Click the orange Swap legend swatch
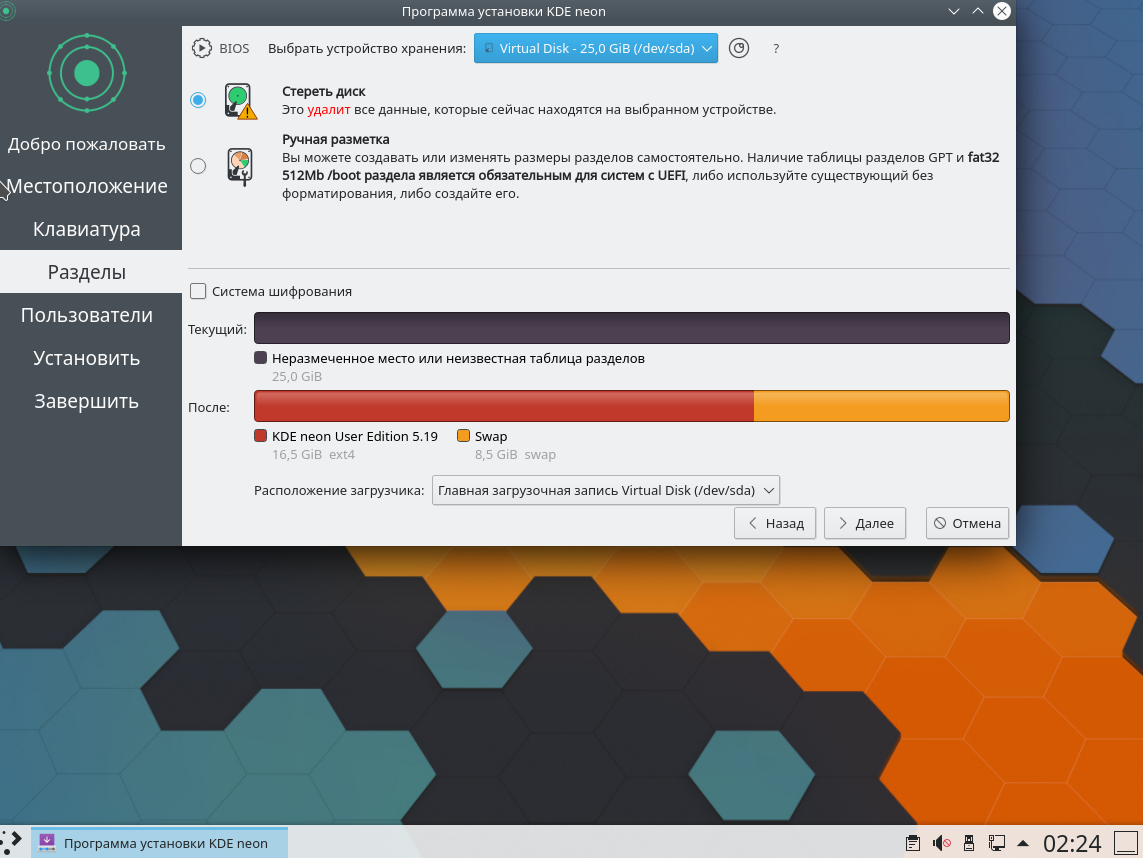The image size is (1143, 858). coord(463,436)
